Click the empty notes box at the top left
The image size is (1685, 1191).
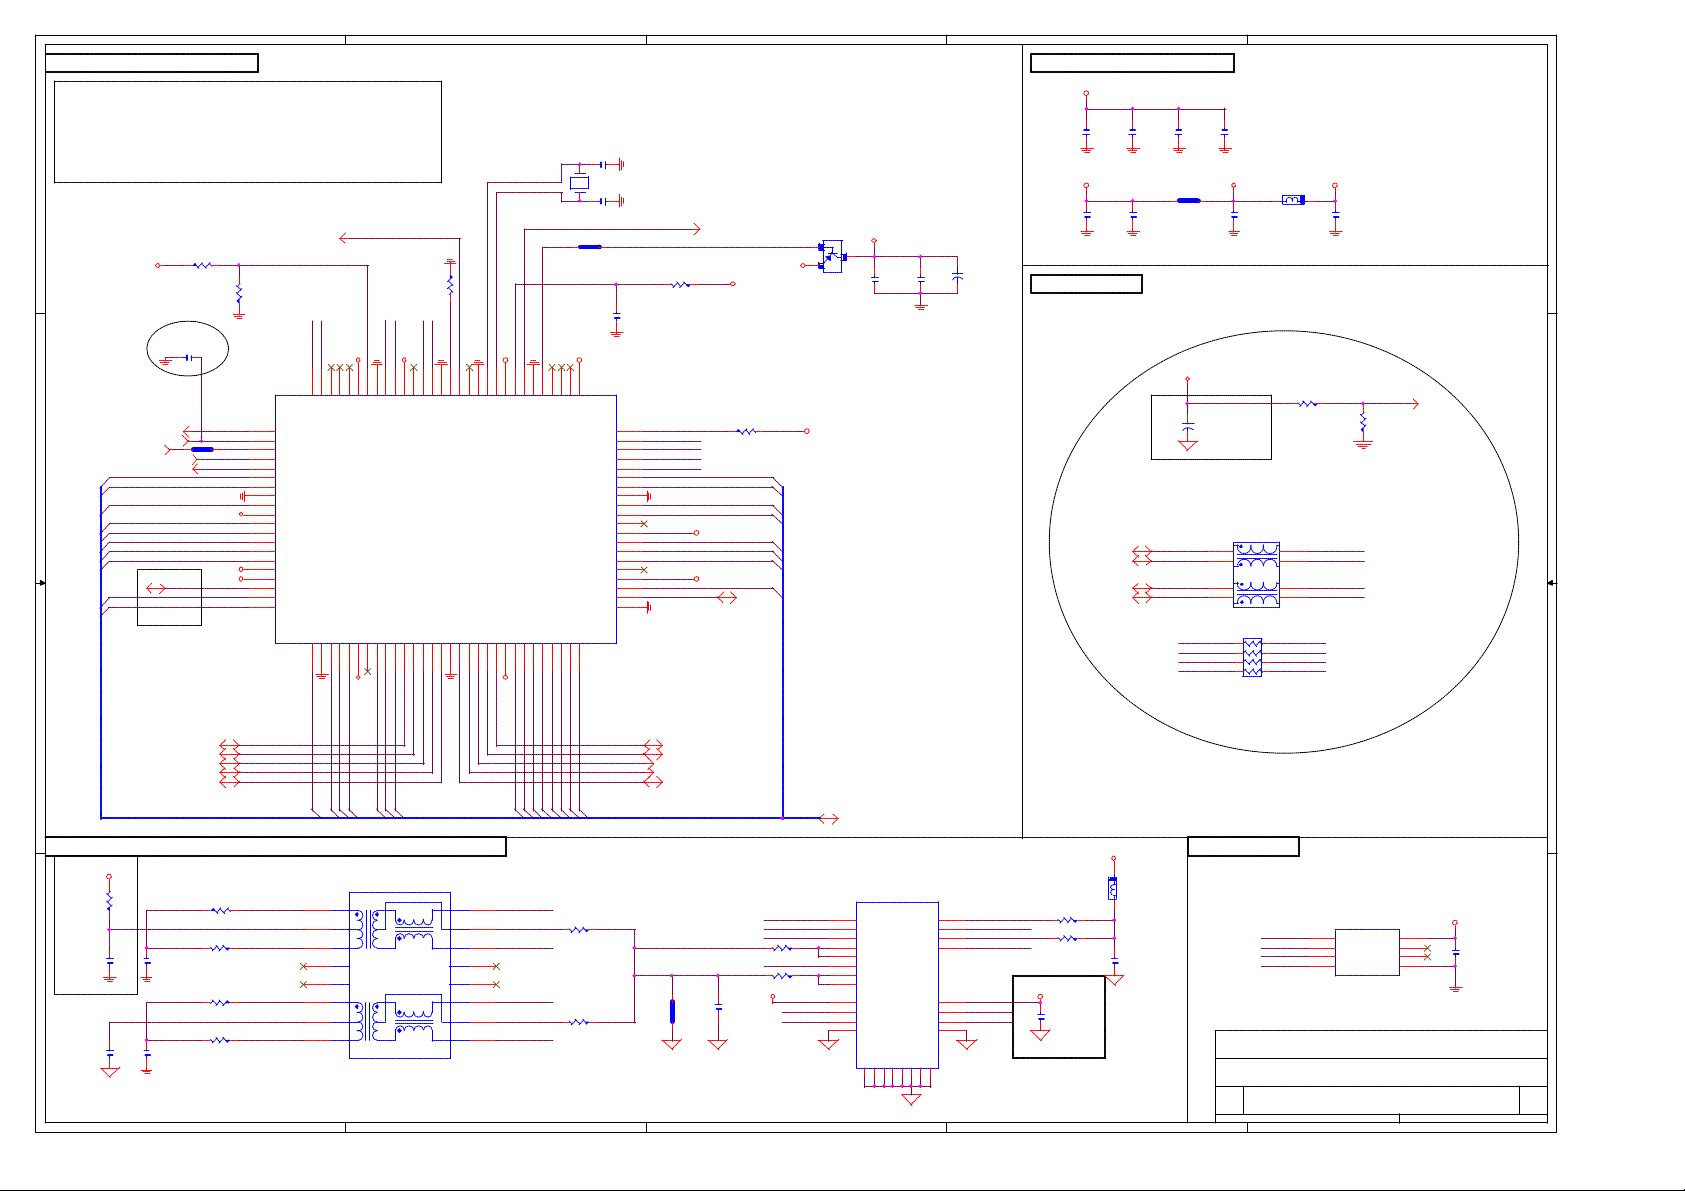pyautogui.click(x=248, y=132)
